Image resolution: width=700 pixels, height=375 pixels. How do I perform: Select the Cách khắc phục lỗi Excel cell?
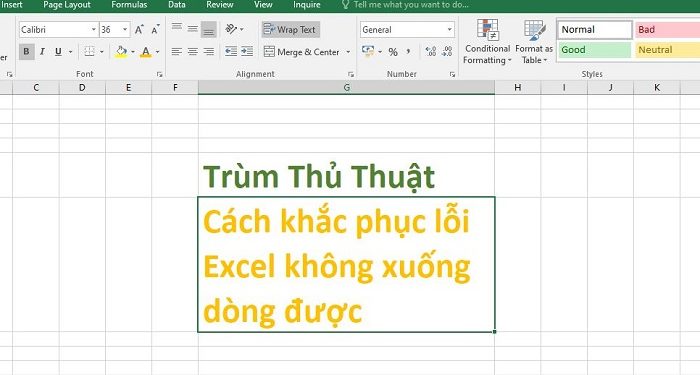[x=346, y=264]
